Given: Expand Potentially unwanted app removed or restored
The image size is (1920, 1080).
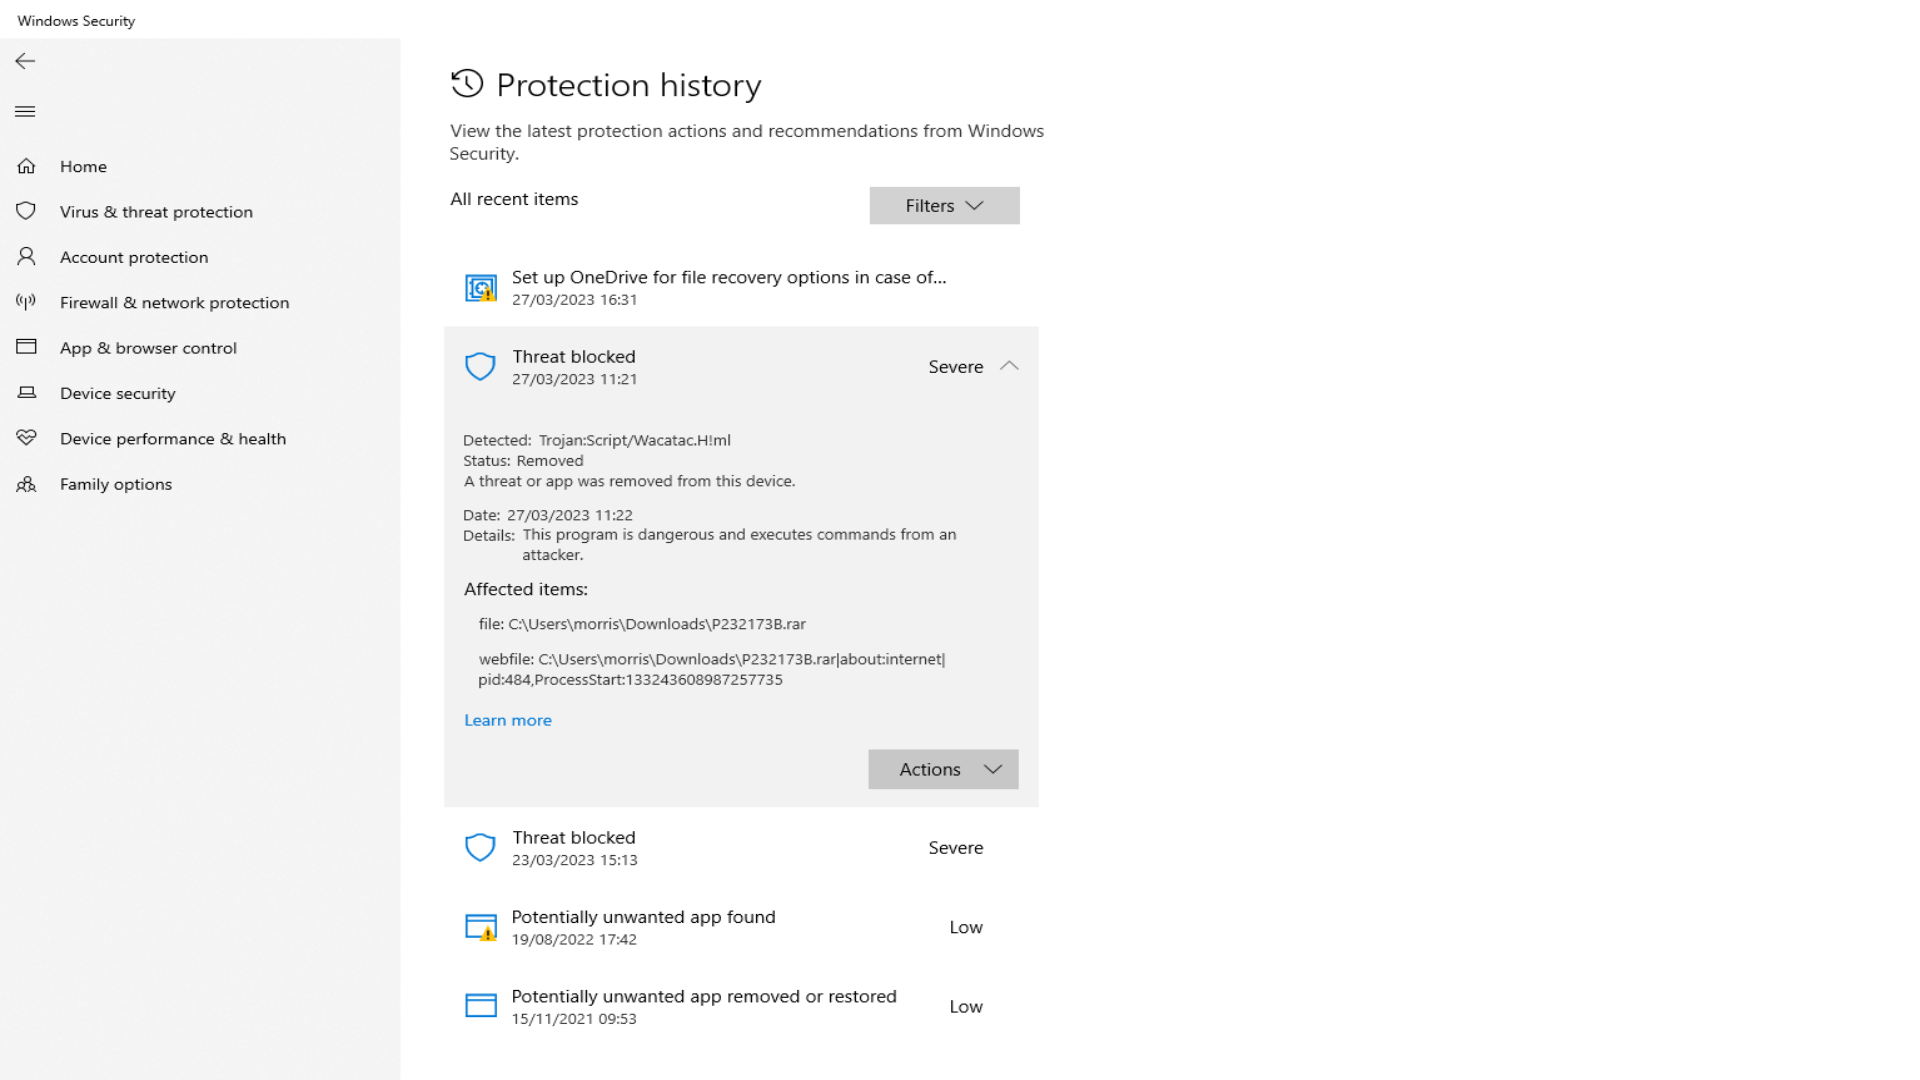Looking at the screenshot, I should tap(740, 1006).
